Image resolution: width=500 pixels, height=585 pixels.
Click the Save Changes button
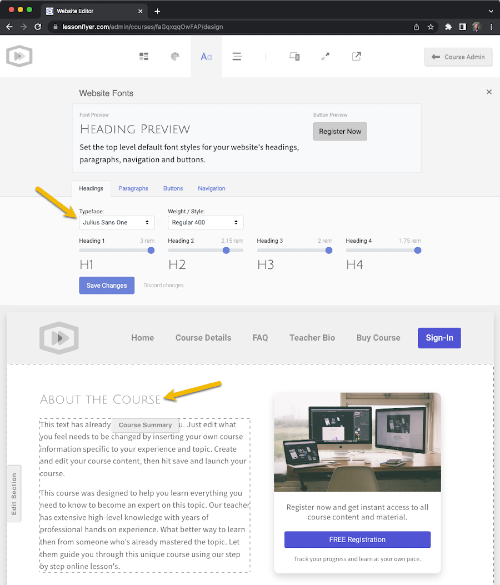coord(107,285)
